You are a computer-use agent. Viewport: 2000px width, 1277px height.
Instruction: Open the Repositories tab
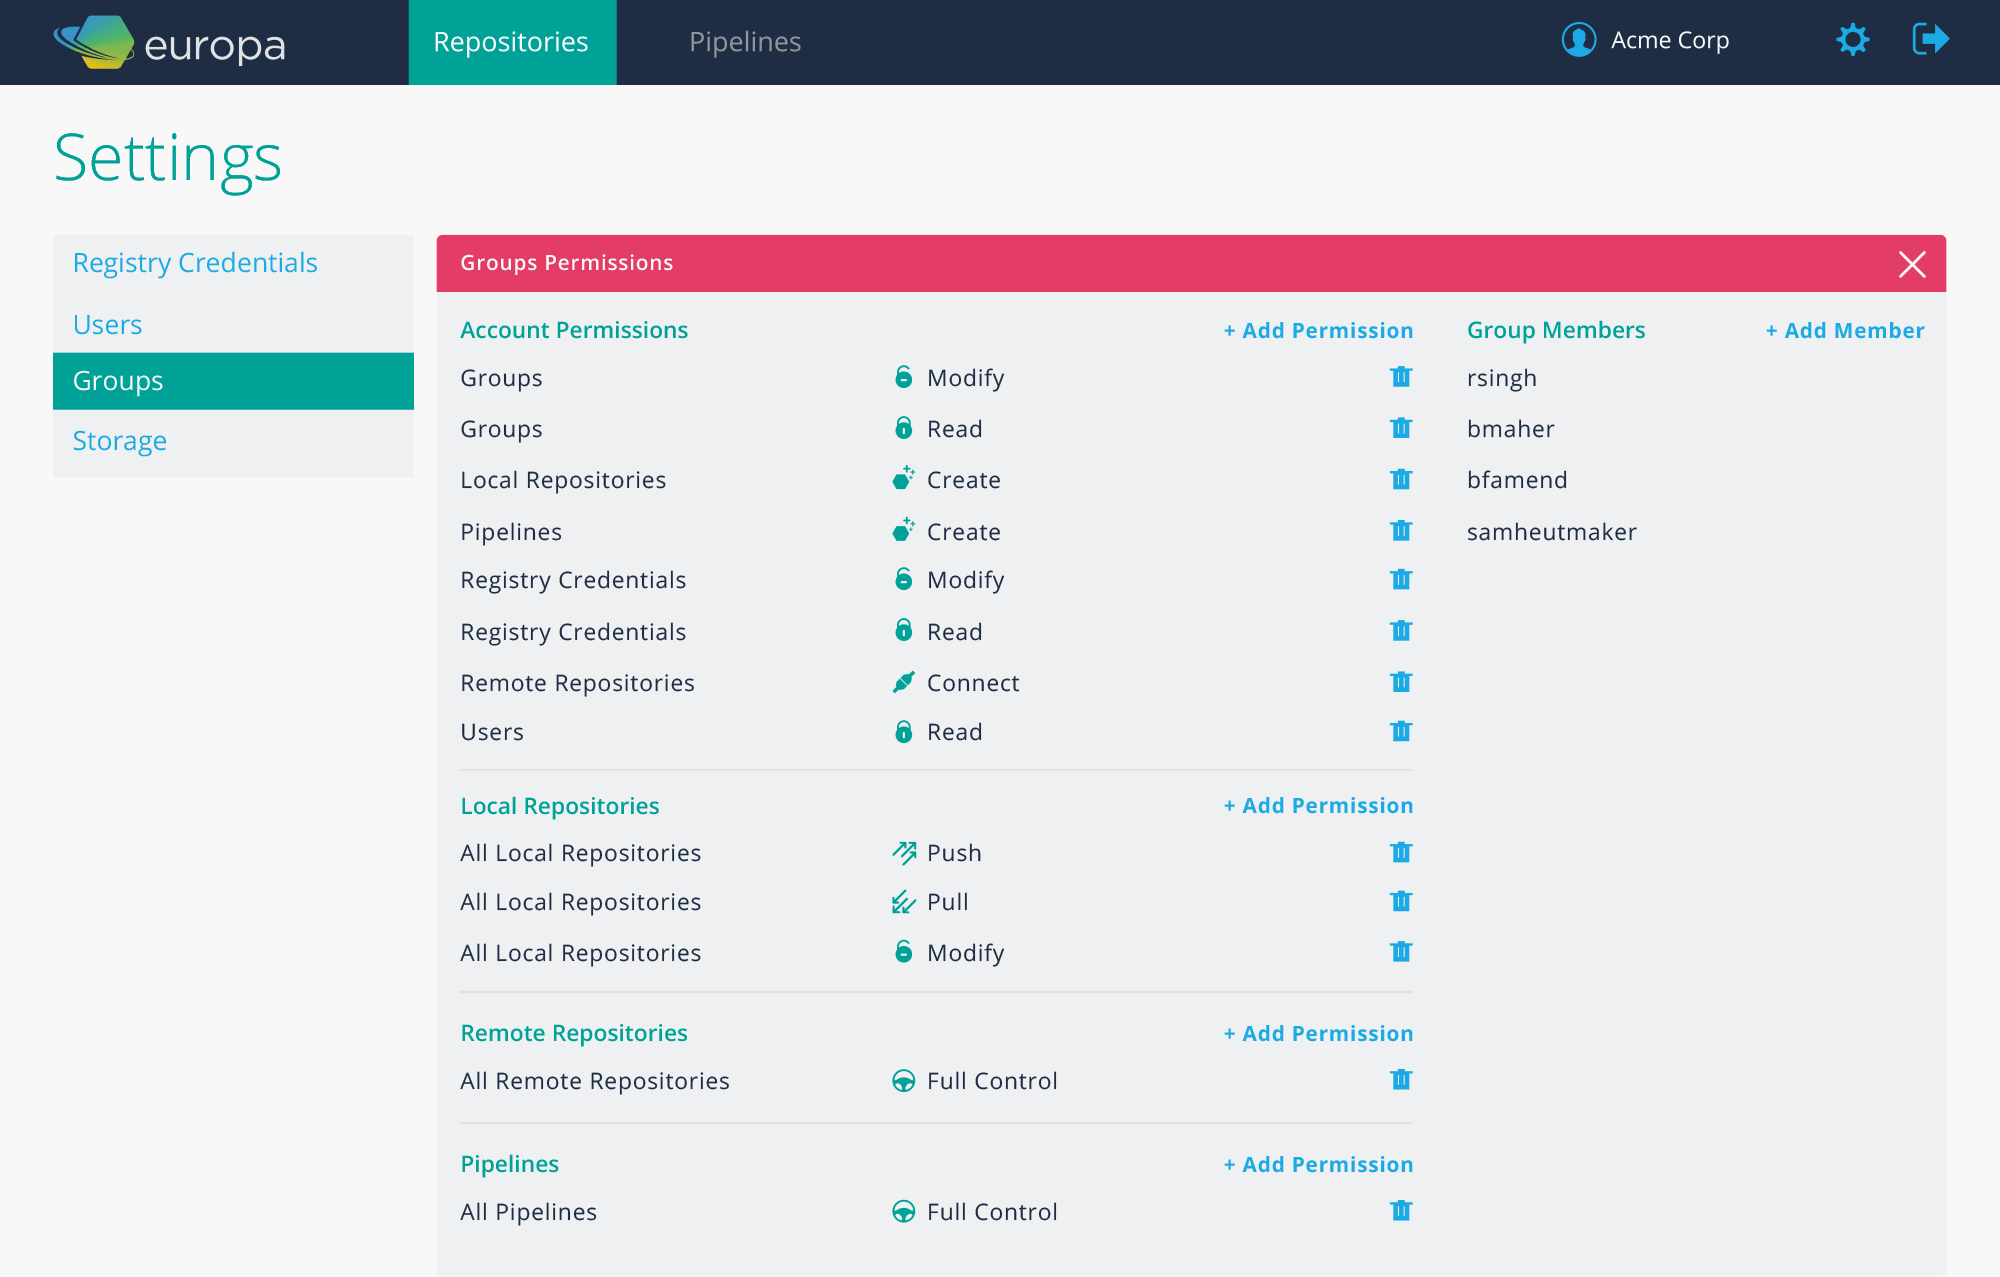tap(511, 42)
